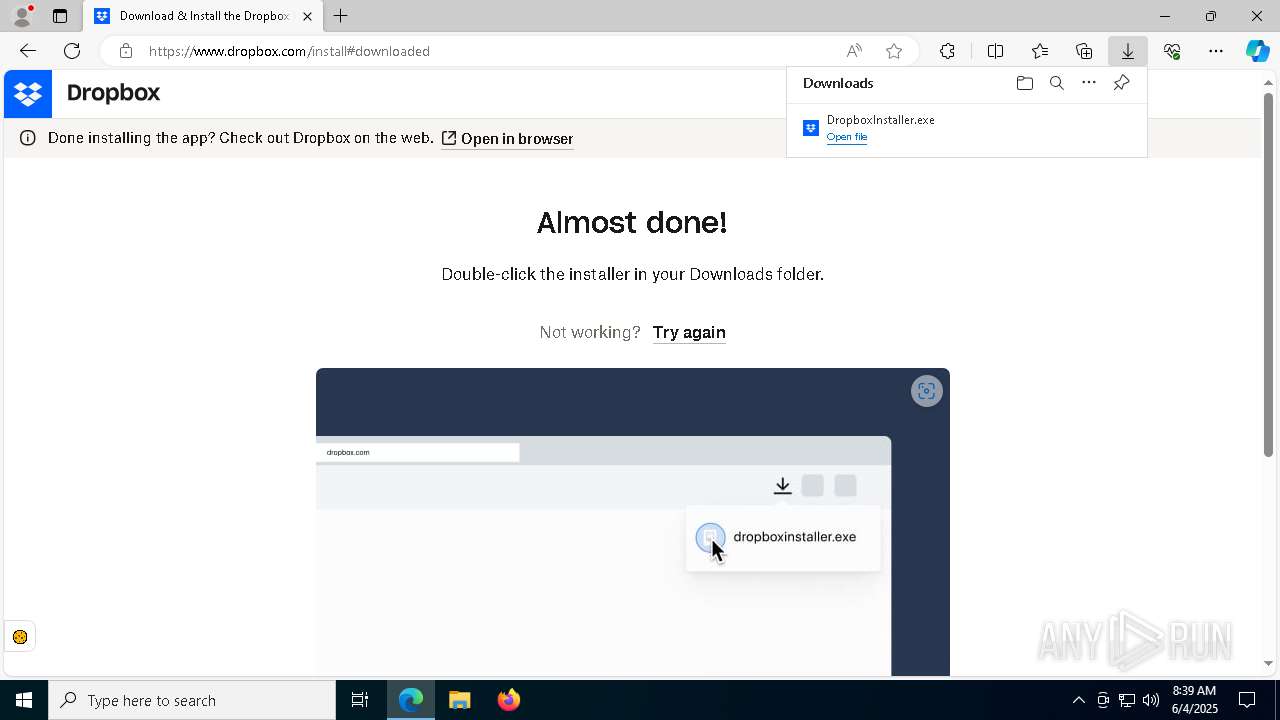This screenshot has width=1280, height=720.
Task: Toggle the Downloads toolbar button
Action: tap(1128, 51)
